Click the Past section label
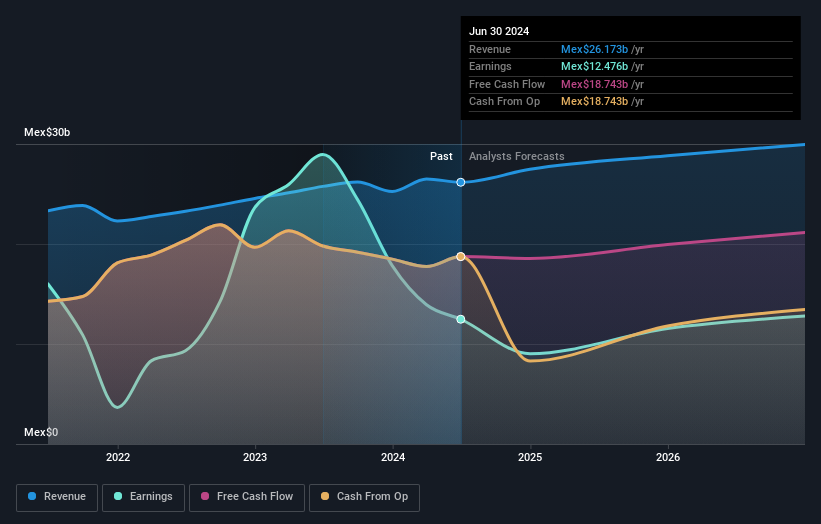This screenshot has height=524, width=821. 441,156
